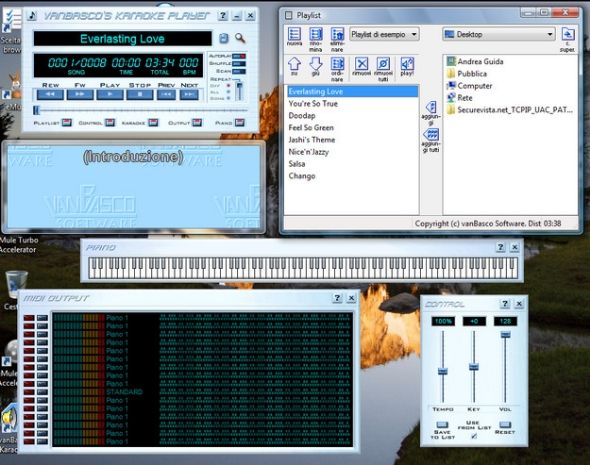Click the Fw fast-forward button
The width and height of the screenshot is (590, 465).
point(80,94)
